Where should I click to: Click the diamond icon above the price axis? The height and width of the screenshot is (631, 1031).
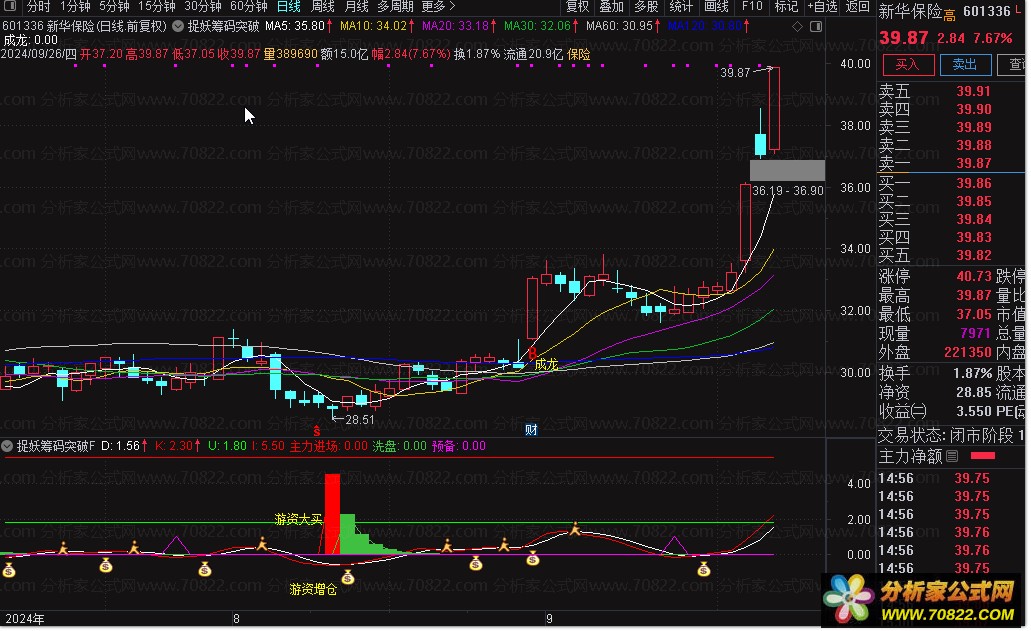pos(797,26)
